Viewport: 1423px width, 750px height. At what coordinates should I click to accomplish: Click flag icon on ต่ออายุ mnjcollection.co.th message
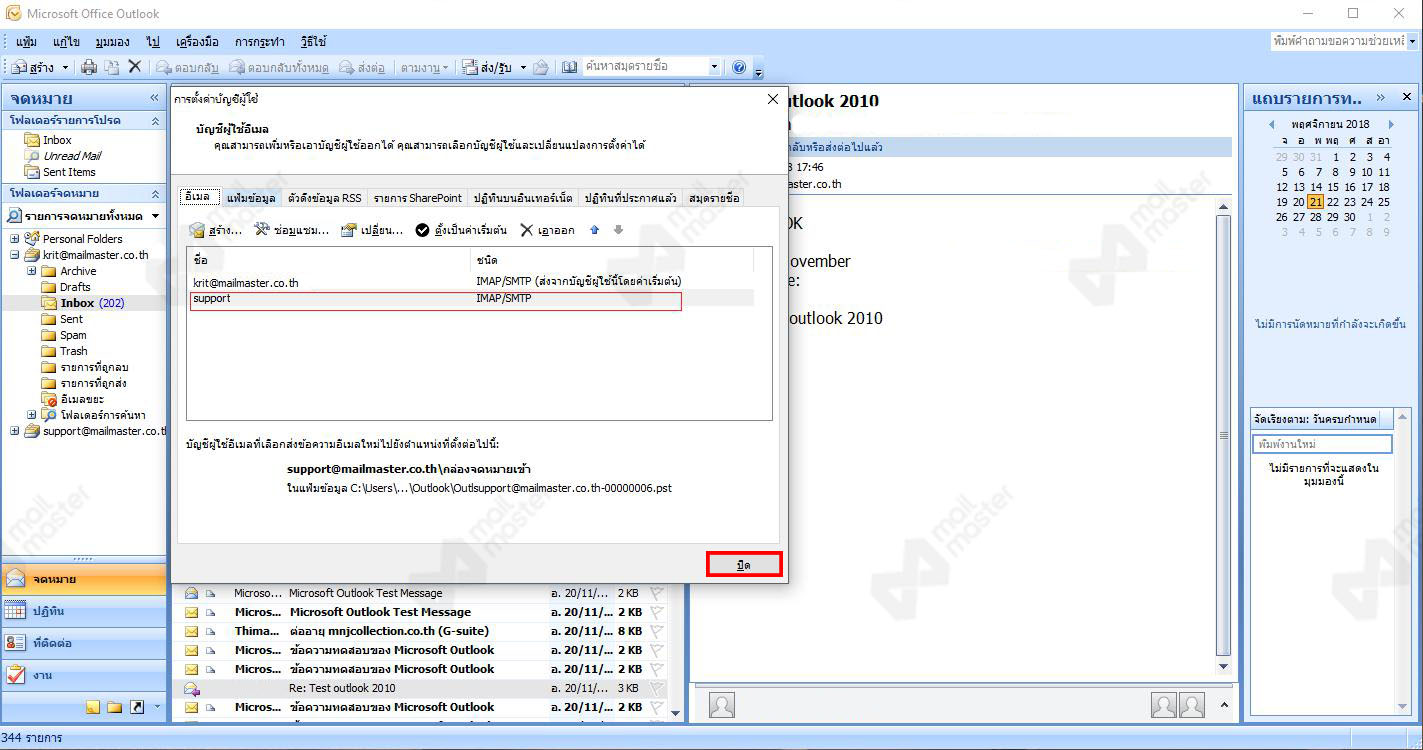point(657,631)
